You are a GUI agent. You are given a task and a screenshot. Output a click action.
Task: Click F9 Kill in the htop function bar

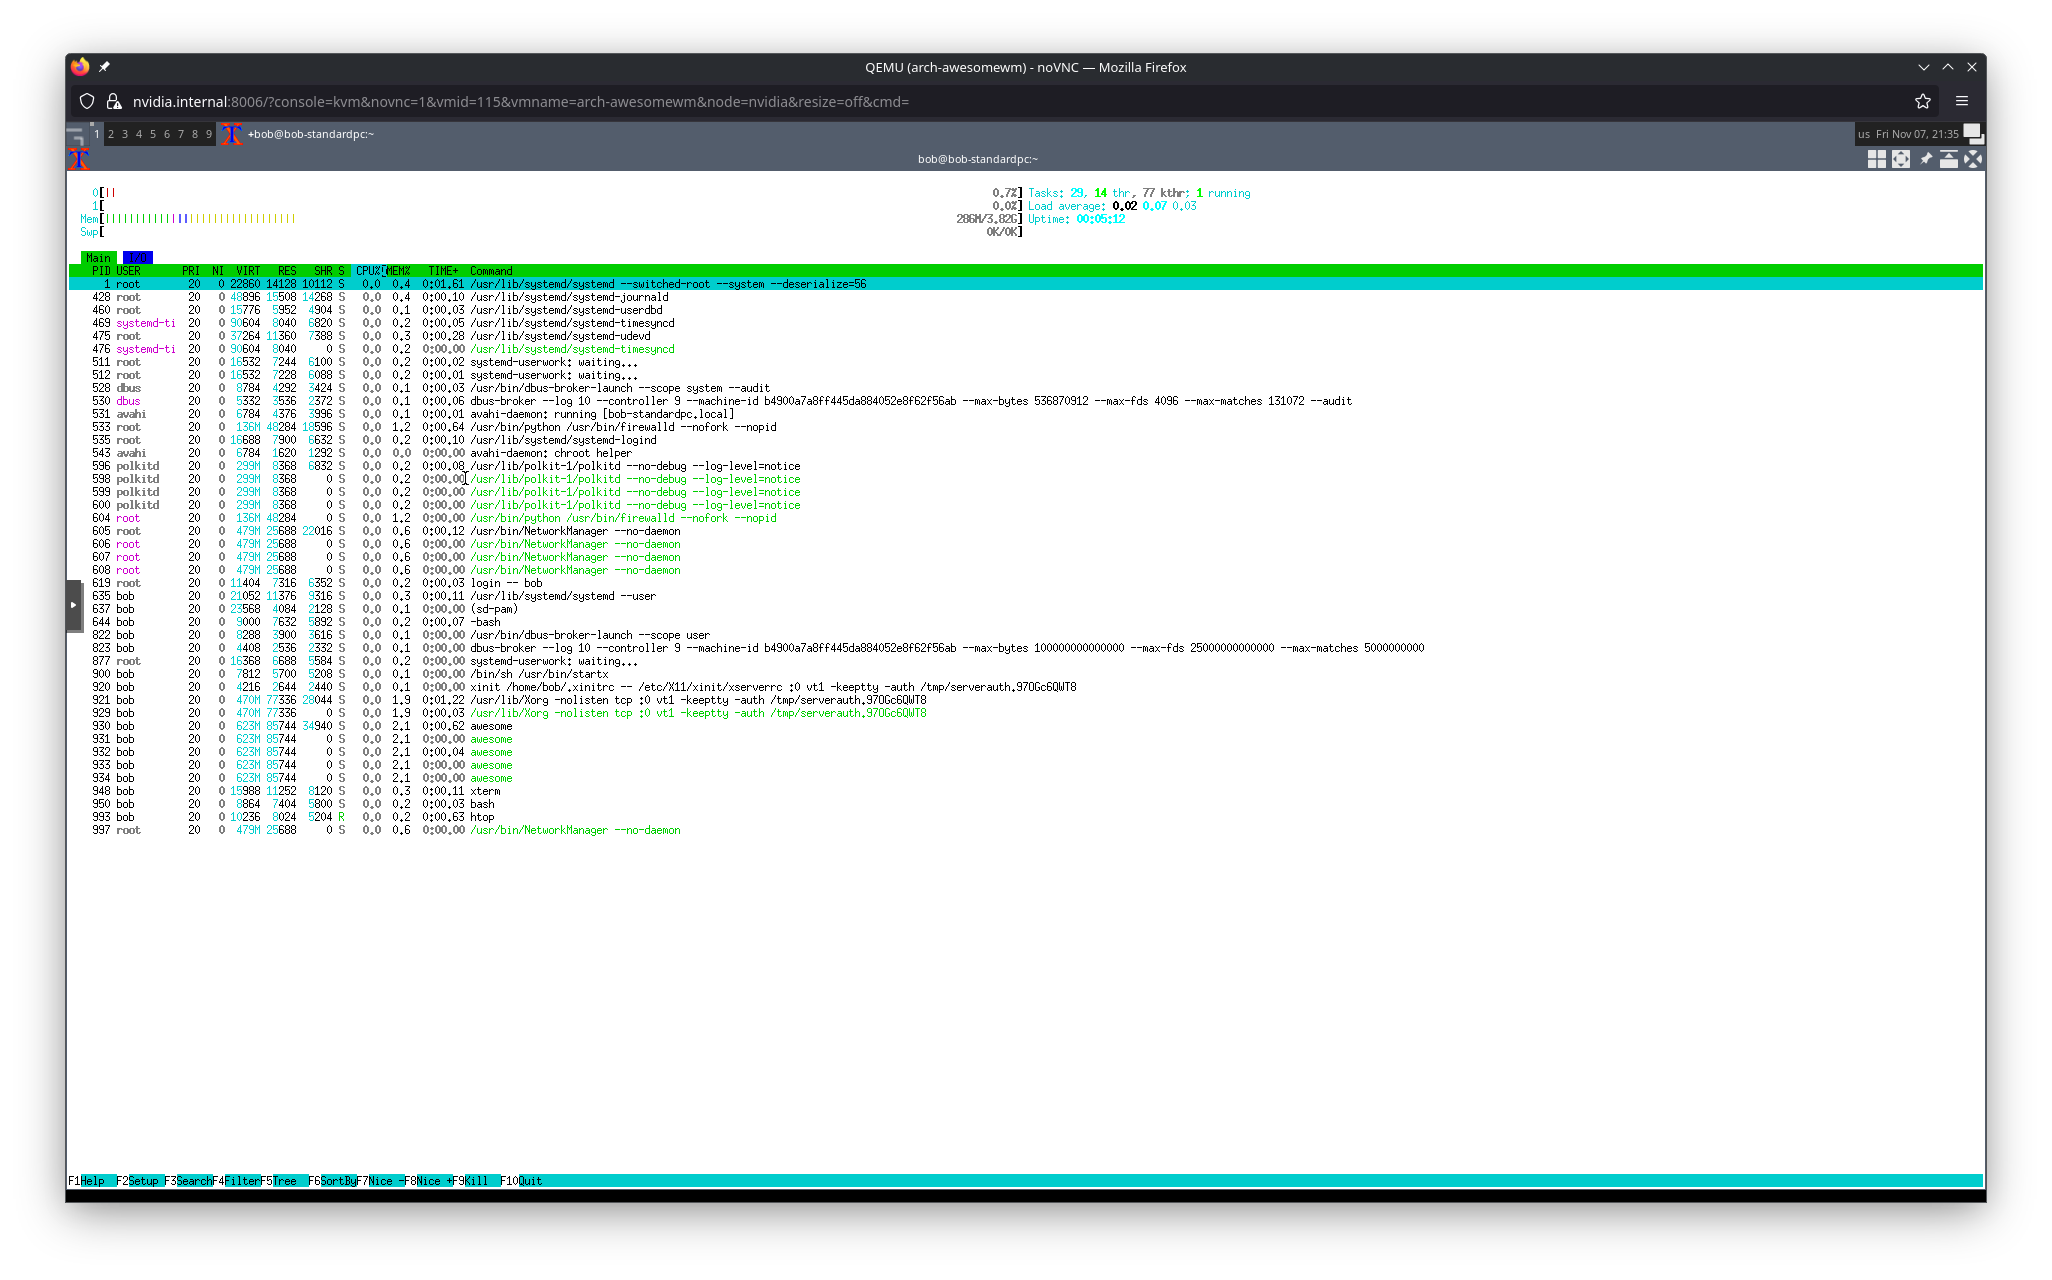(468, 1181)
